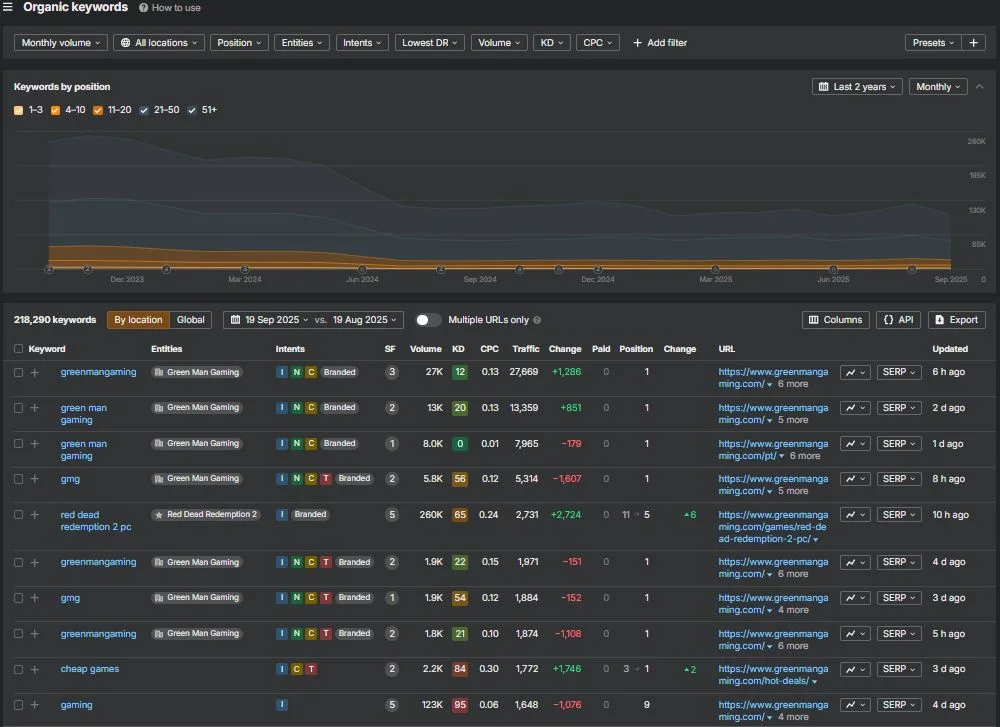Open 19 Aug 2025 comparison date picker

tap(364, 320)
